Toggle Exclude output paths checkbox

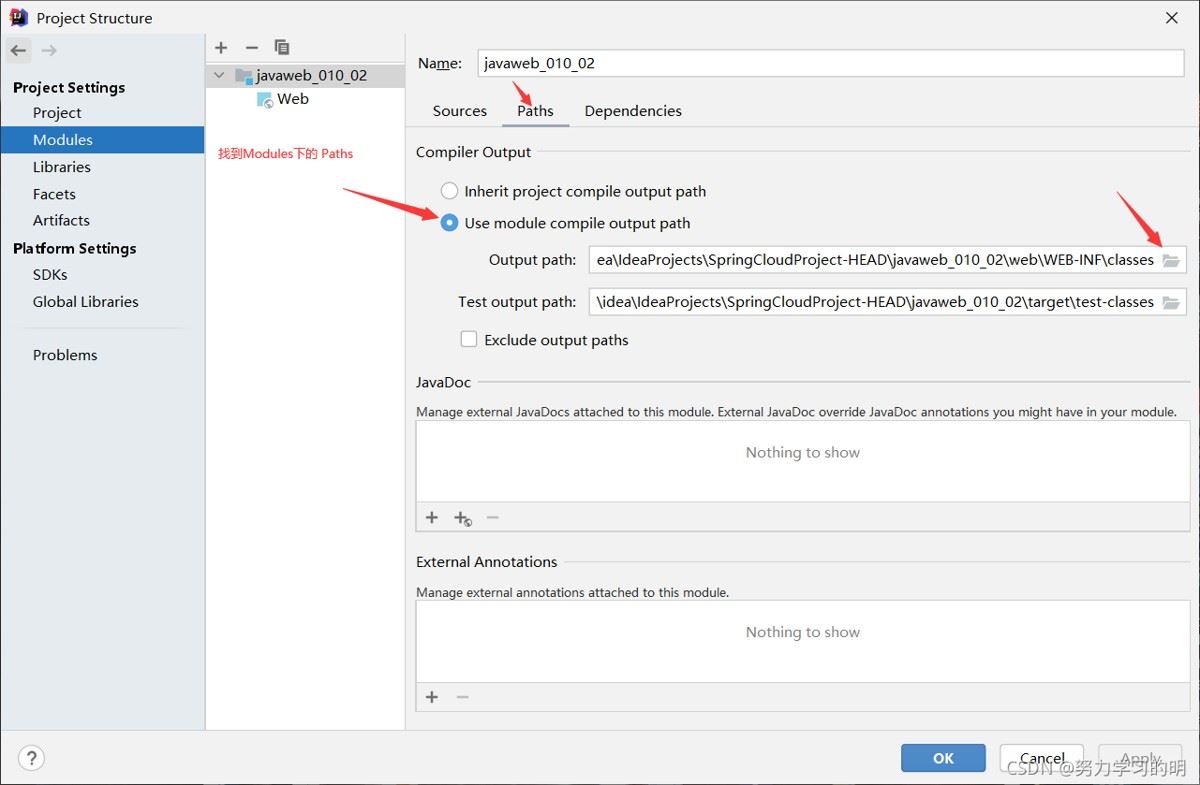point(469,340)
